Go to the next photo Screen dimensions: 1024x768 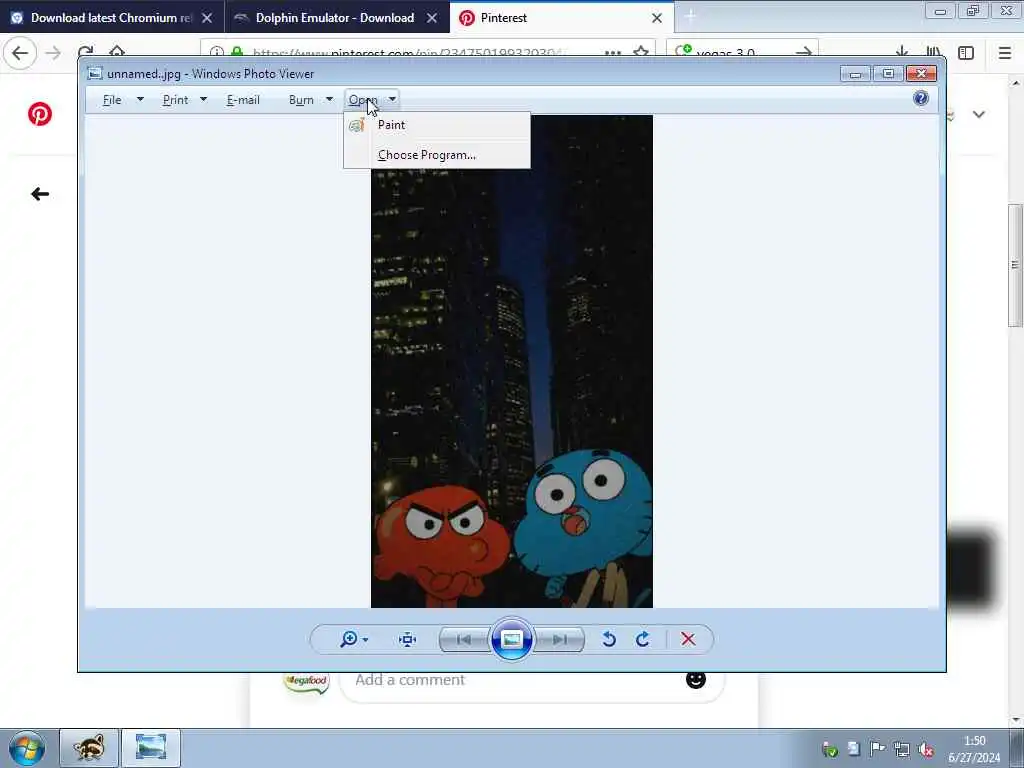[x=559, y=639]
